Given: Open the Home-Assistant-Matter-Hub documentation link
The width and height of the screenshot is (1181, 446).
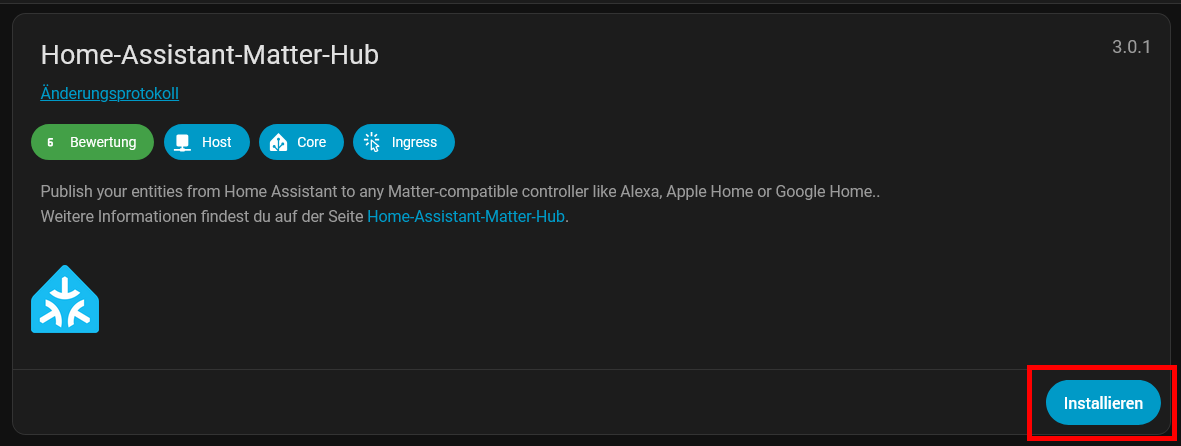Looking at the screenshot, I should tap(466, 215).
